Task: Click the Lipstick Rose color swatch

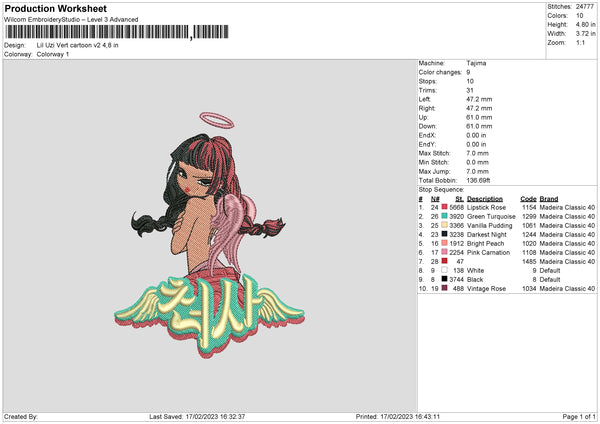Action: pos(444,207)
